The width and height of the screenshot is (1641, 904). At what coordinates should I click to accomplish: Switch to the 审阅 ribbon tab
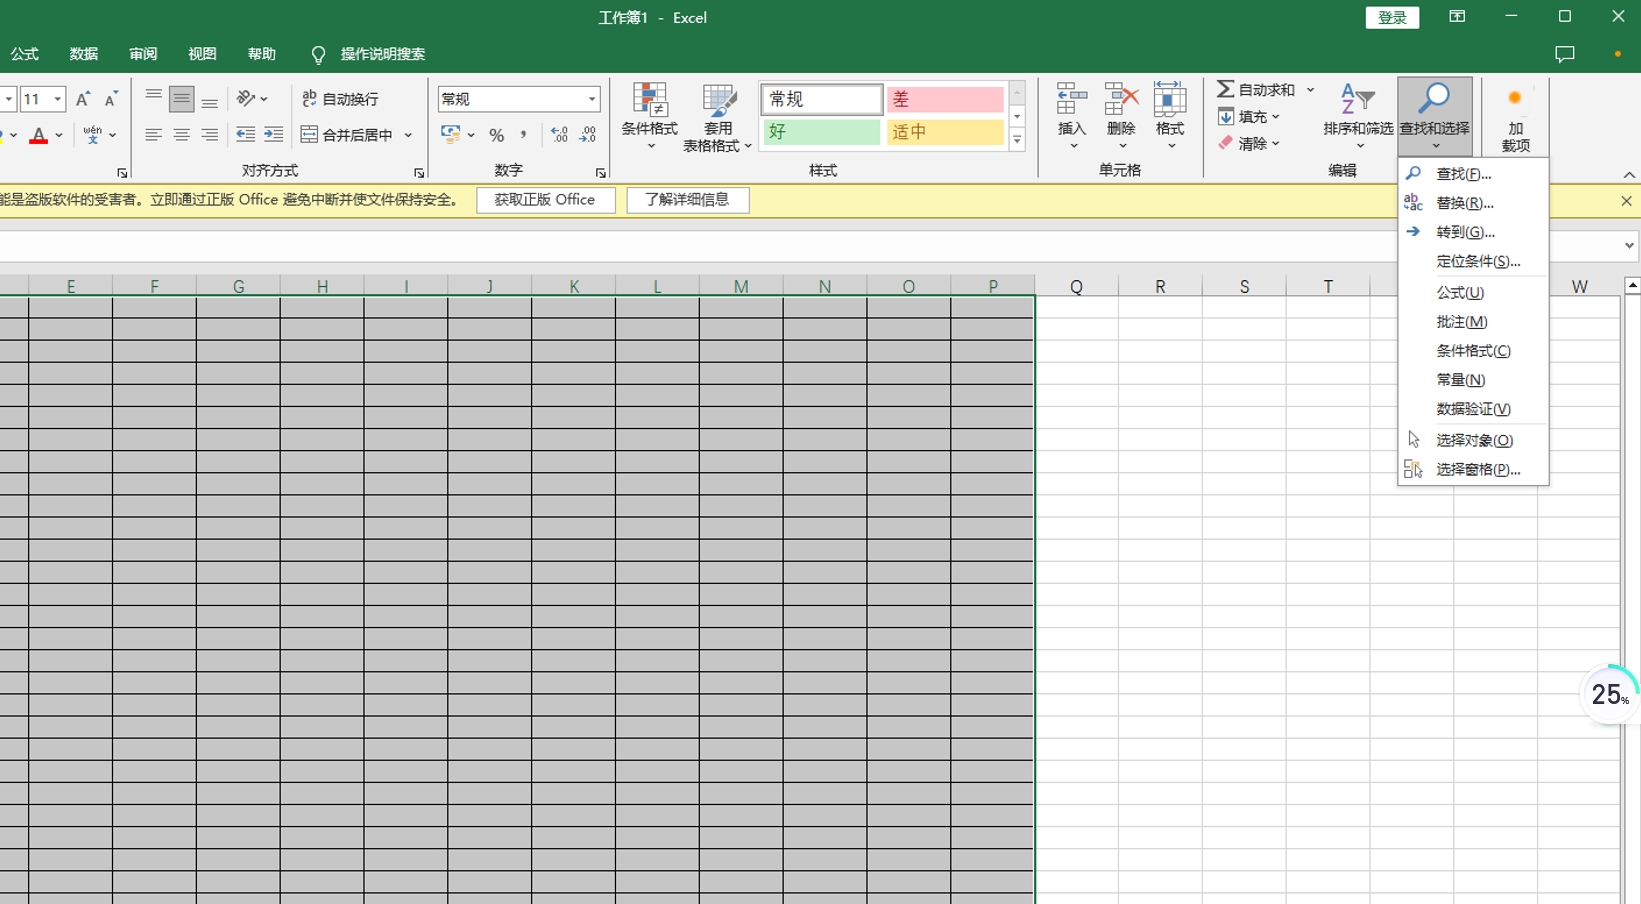click(x=143, y=54)
